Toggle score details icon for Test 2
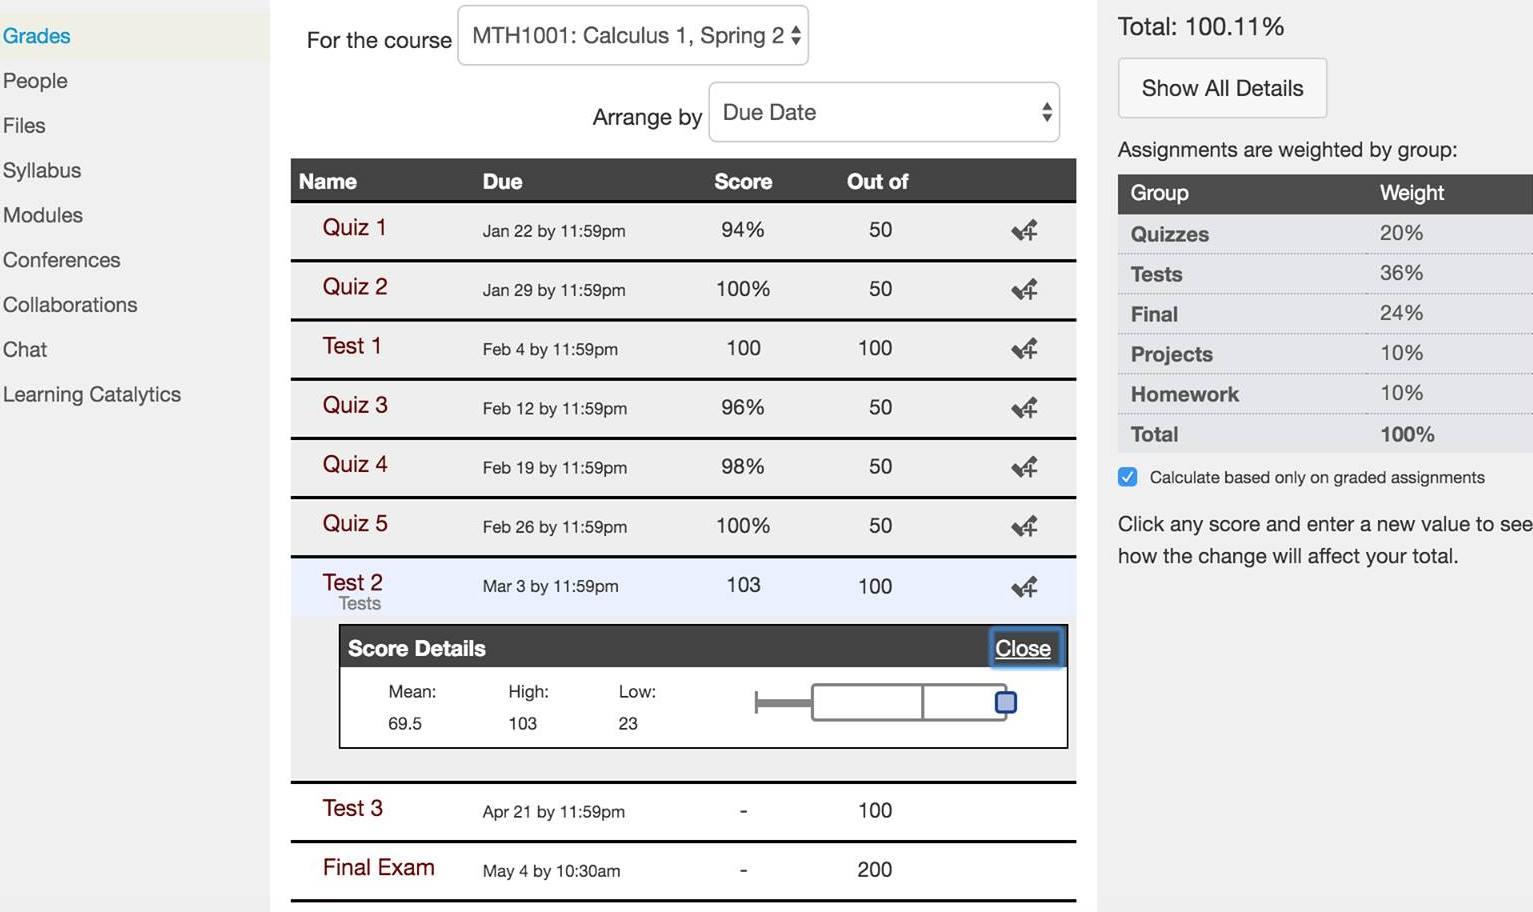The image size is (1533, 912). [1024, 587]
